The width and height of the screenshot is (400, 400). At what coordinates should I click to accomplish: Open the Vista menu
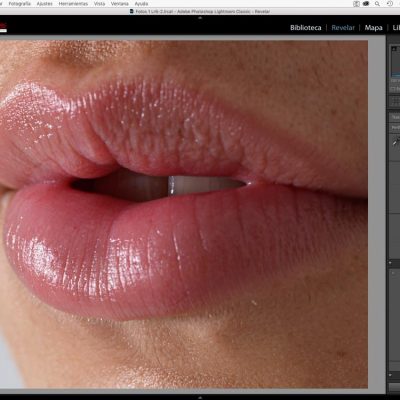point(99,4)
